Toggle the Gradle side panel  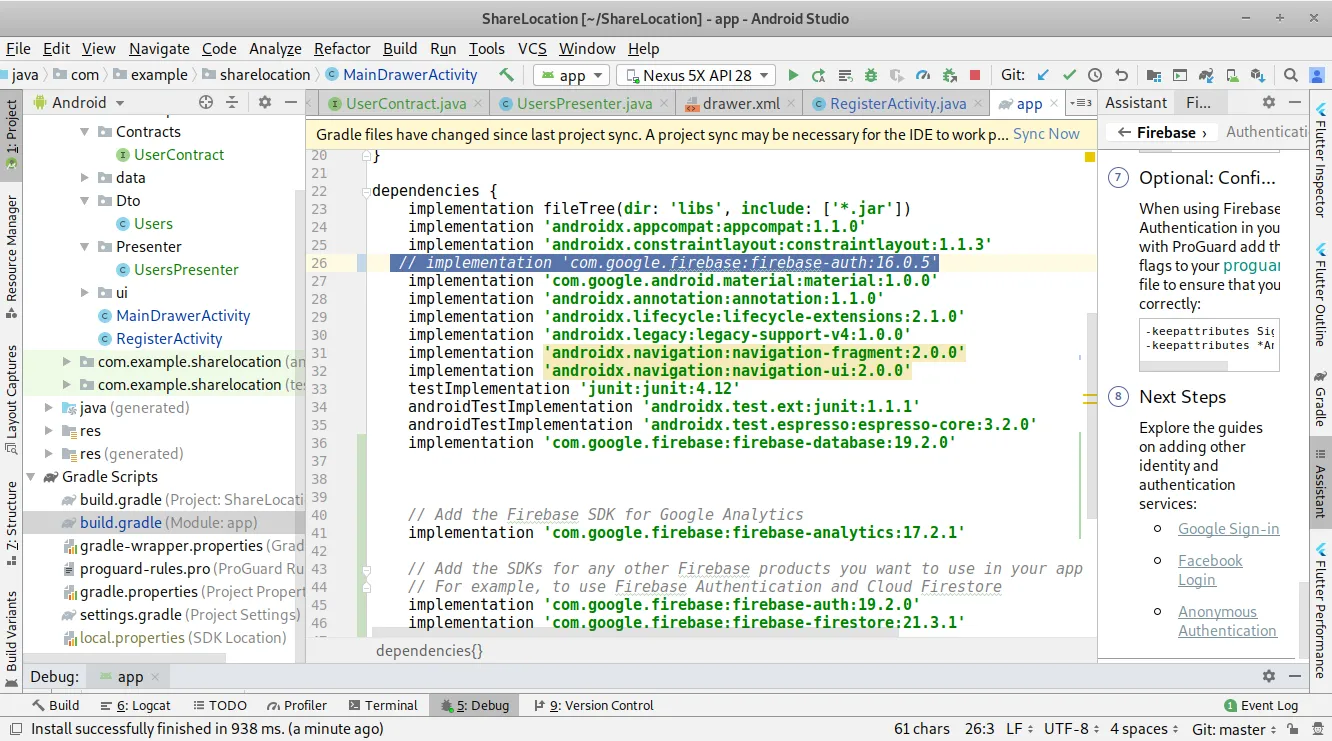click(x=1321, y=398)
